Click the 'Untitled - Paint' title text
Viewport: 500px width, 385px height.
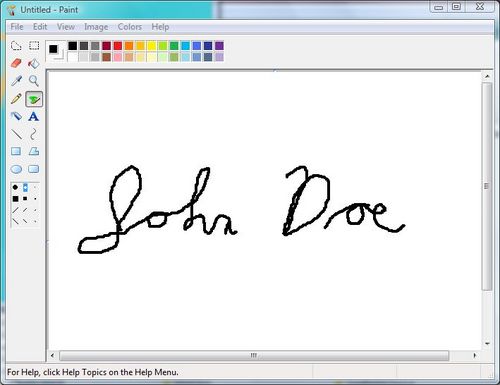pos(49,10)
